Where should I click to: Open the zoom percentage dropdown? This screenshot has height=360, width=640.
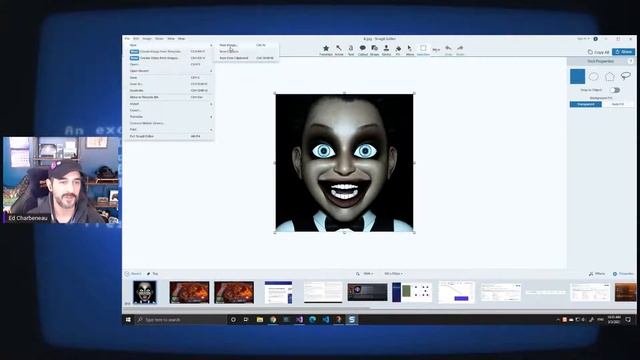(x=368, y=274)
